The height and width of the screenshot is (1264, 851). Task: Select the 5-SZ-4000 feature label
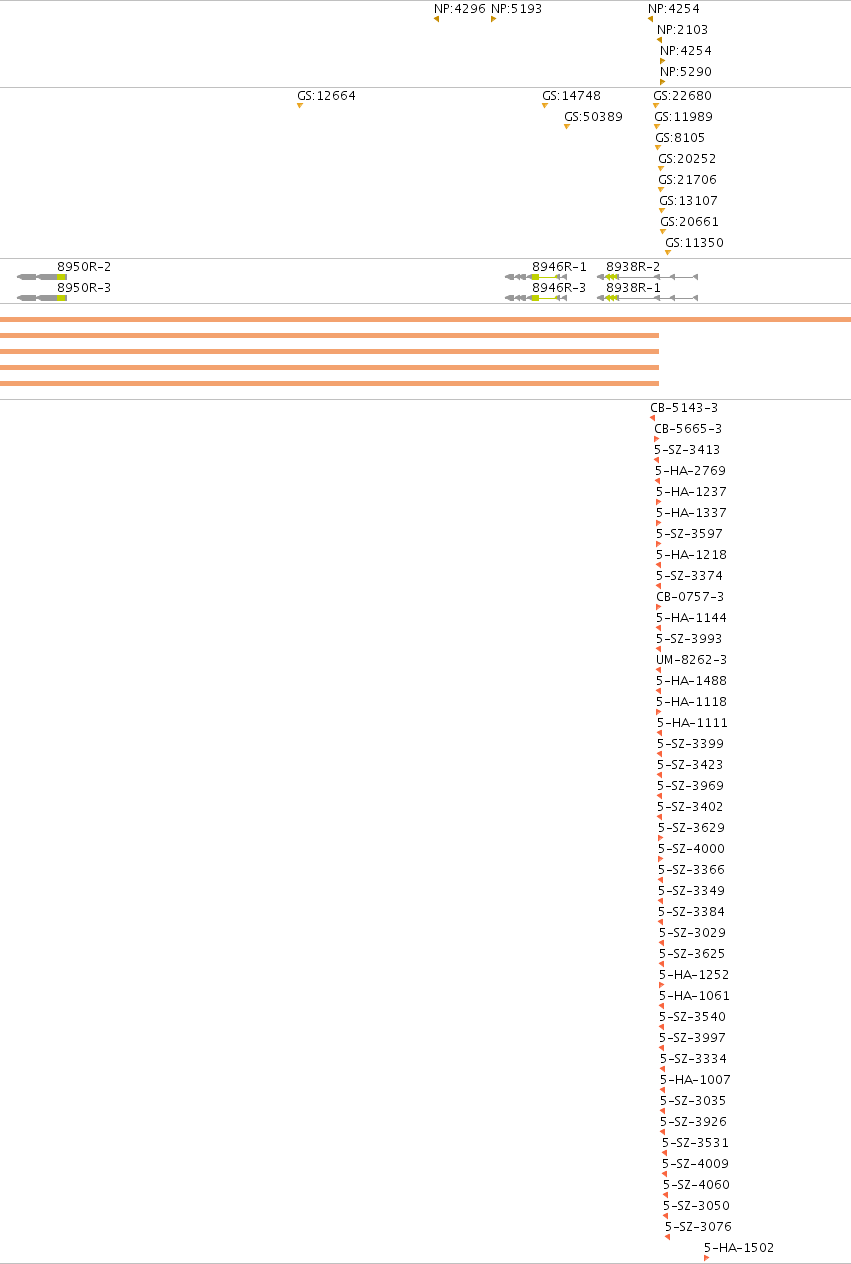691,849
